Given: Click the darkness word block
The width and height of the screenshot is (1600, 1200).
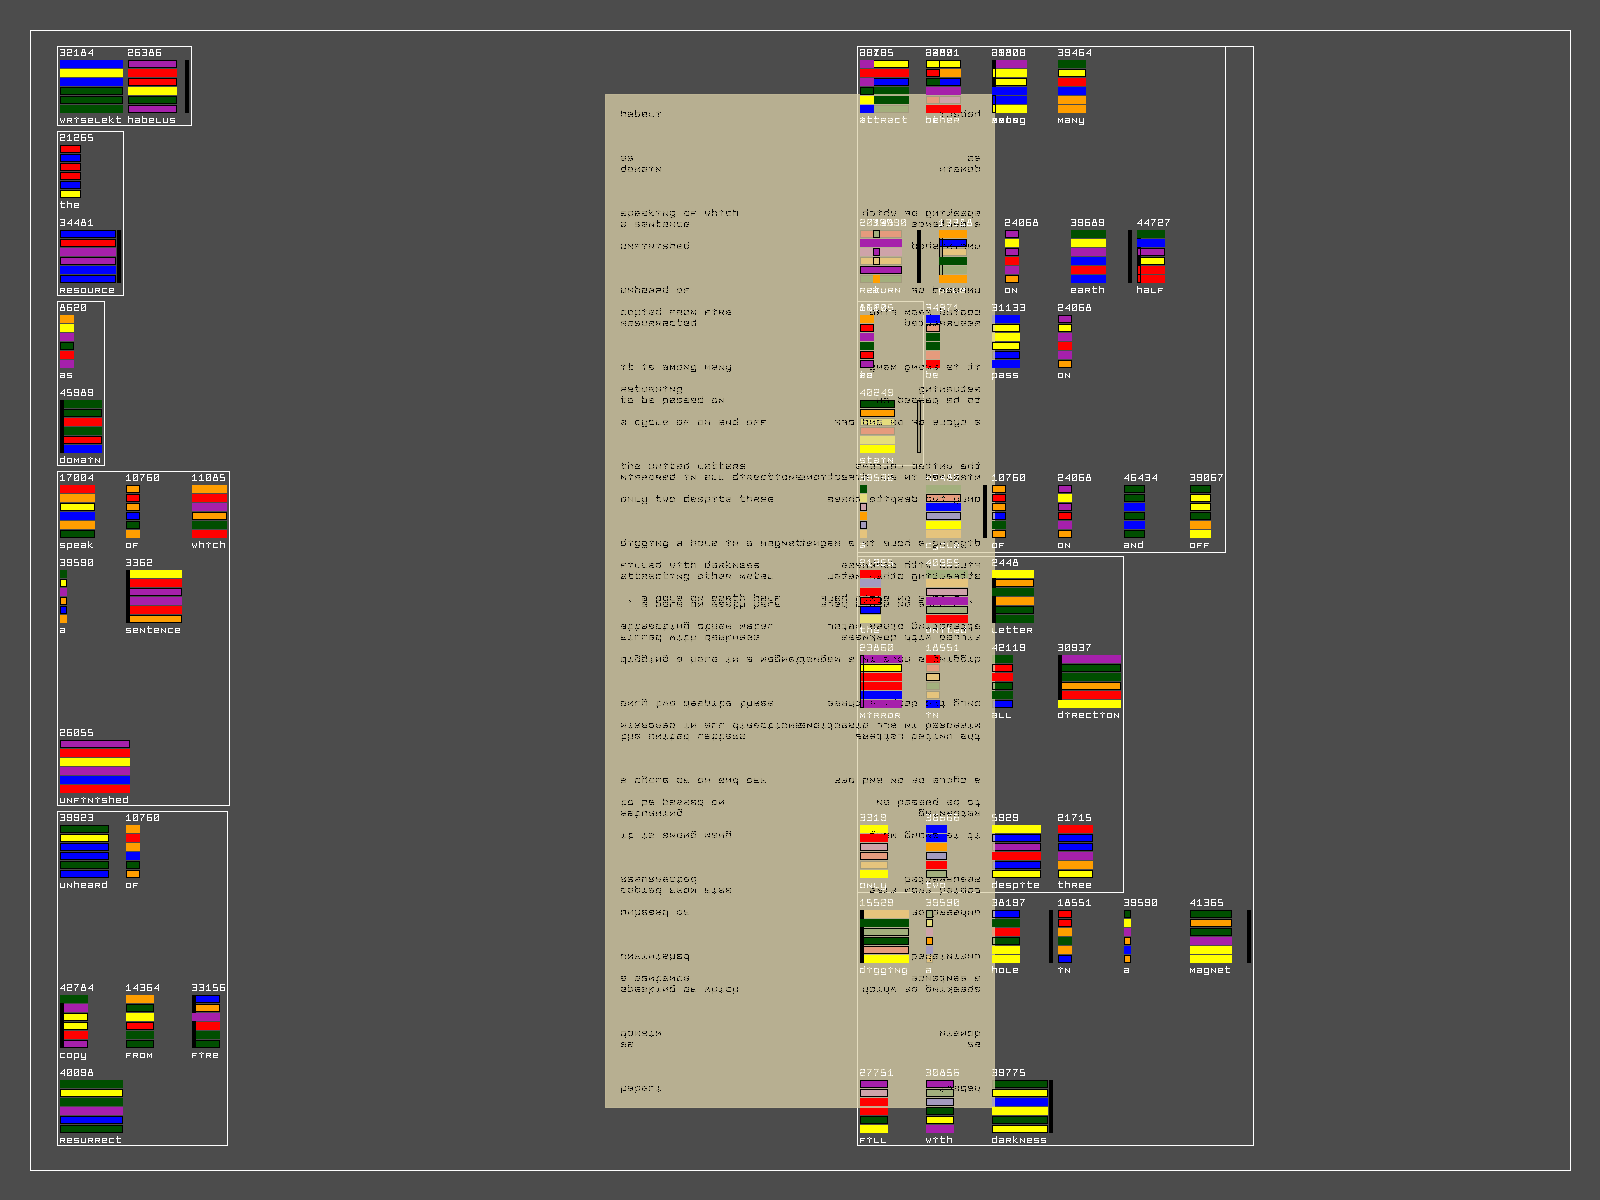Looking at the screenshot, I should point(1020,1106).
